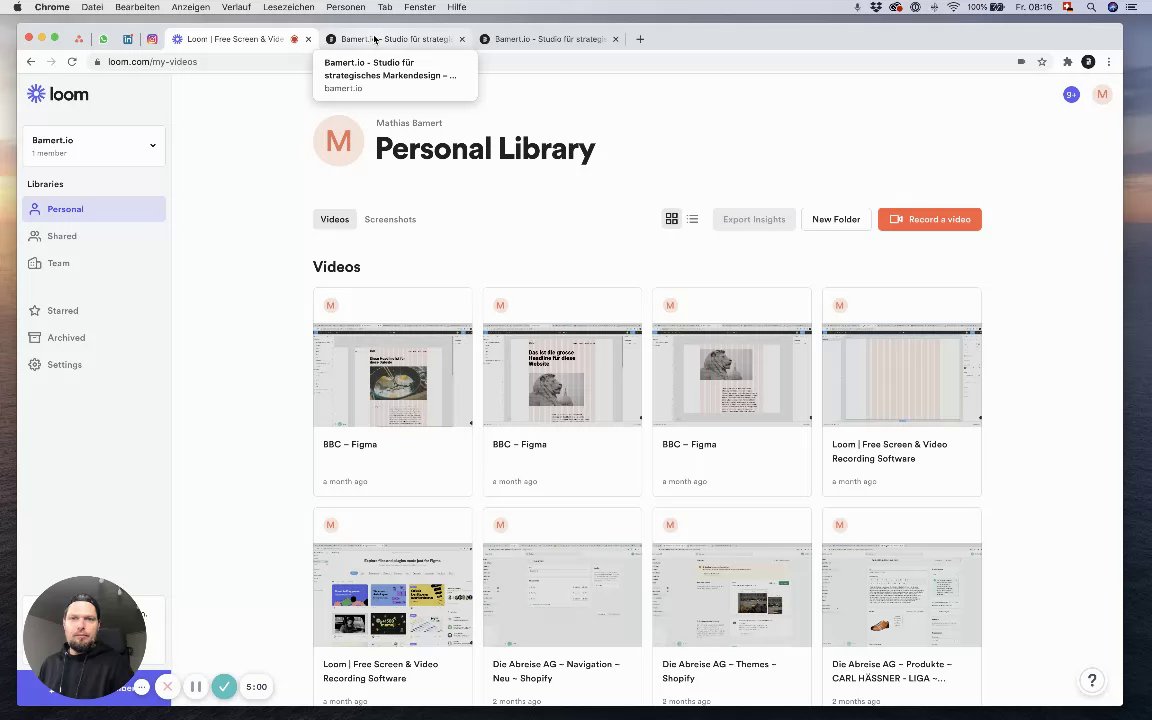Screen dimensions: 1152x720
Task: Close the Loom browser tab
Action: 309,39
